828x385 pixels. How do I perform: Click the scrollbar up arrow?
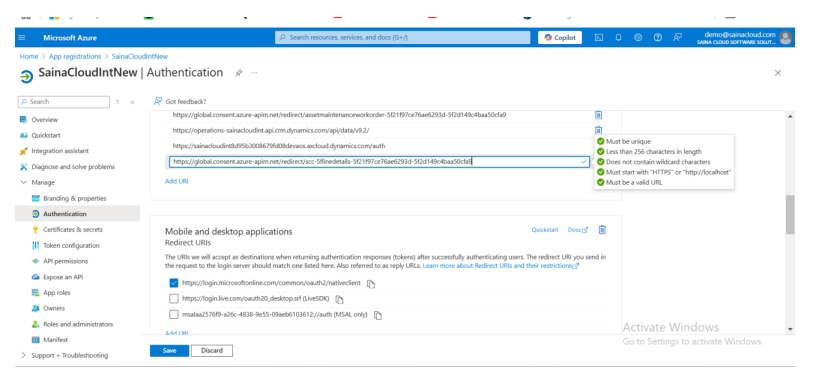pyautogui.click(x=790, y=116)
